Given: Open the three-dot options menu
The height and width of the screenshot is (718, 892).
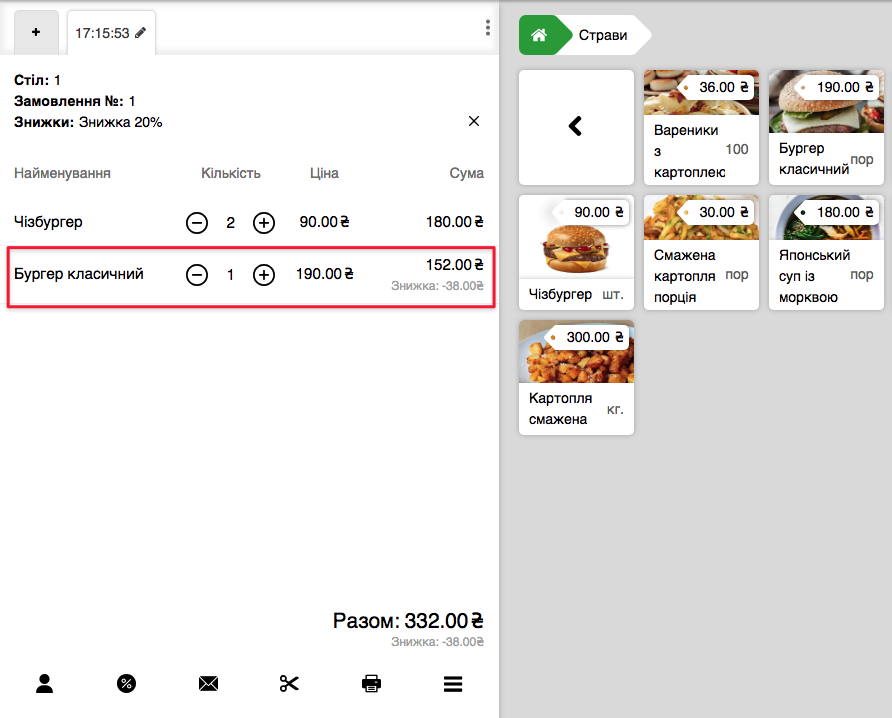Looking at the screenshot, I should click(x=487, y=28).
